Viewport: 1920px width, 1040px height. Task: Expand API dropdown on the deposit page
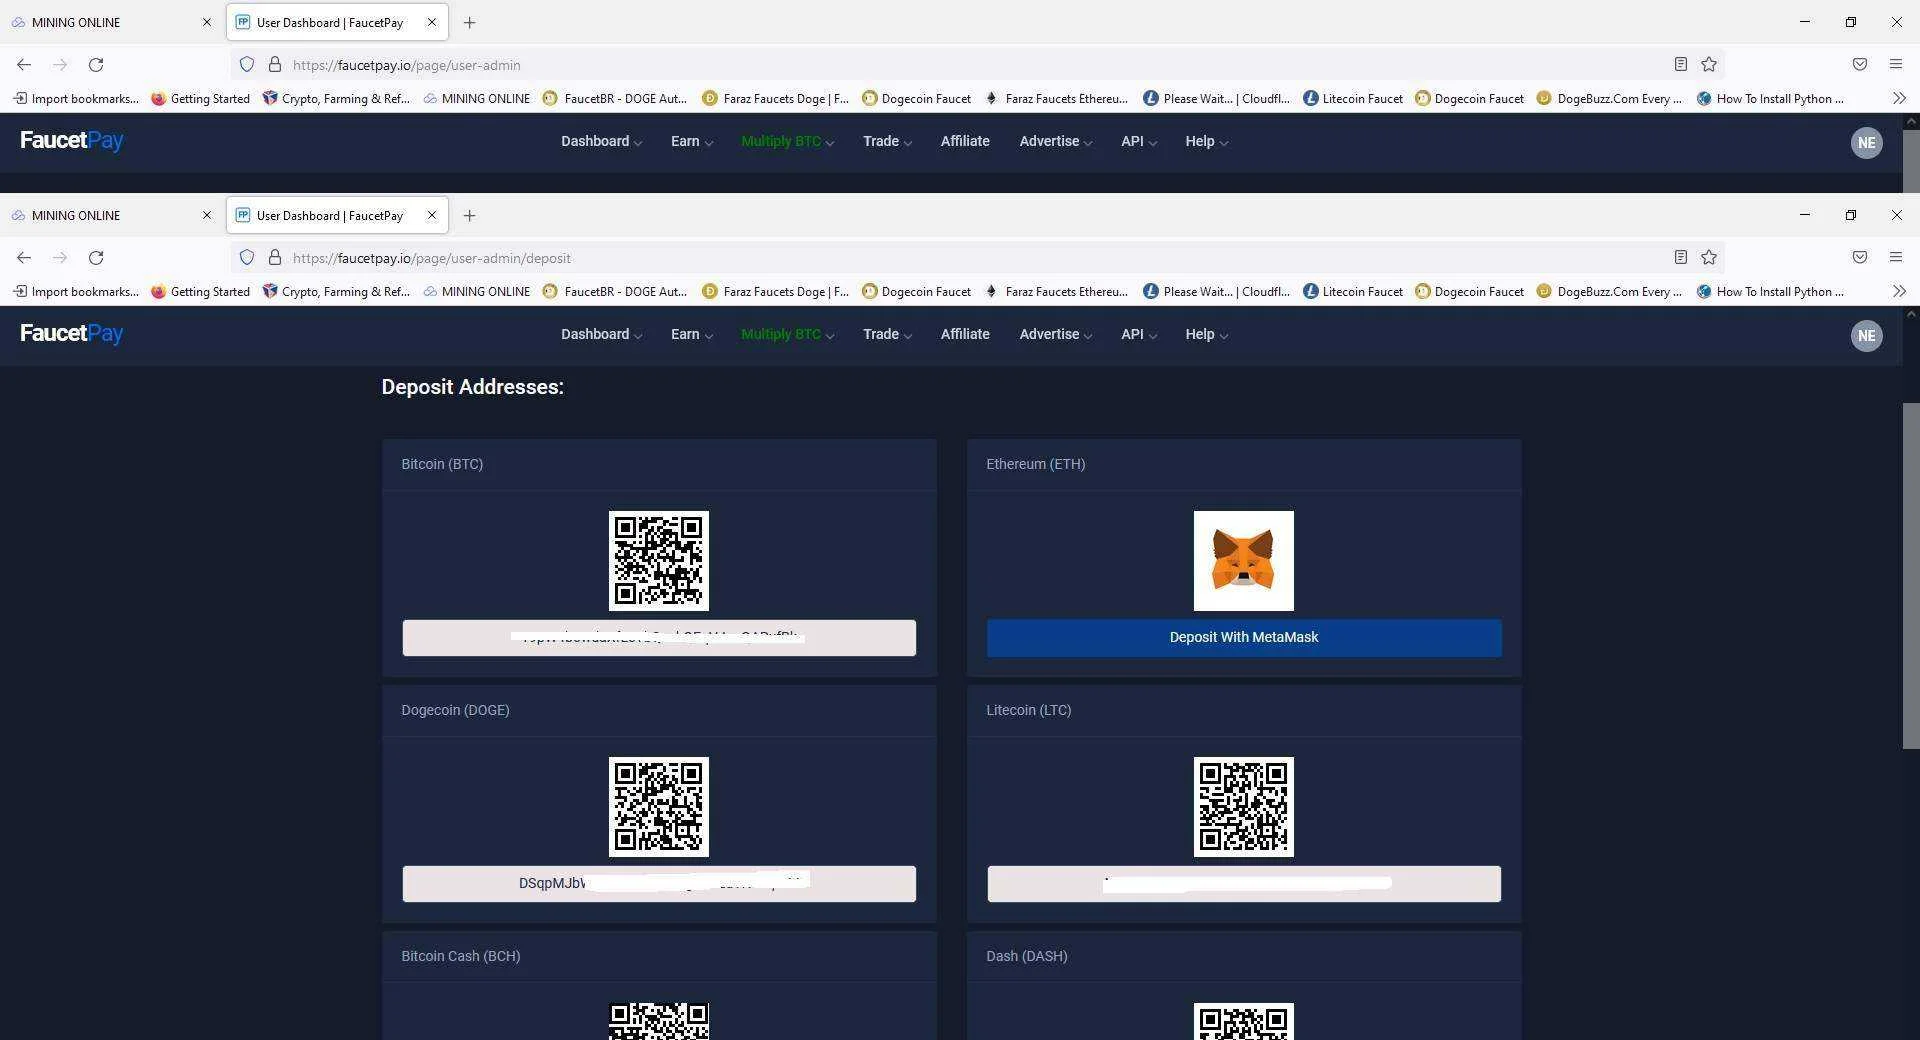pos(1138,334)
